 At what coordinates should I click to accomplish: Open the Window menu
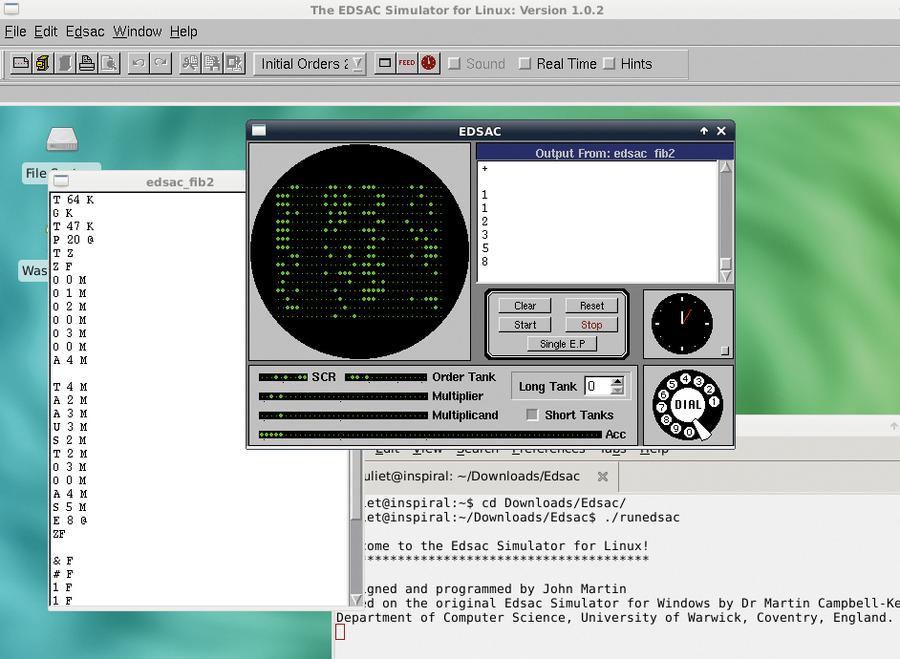pos(137,32)
